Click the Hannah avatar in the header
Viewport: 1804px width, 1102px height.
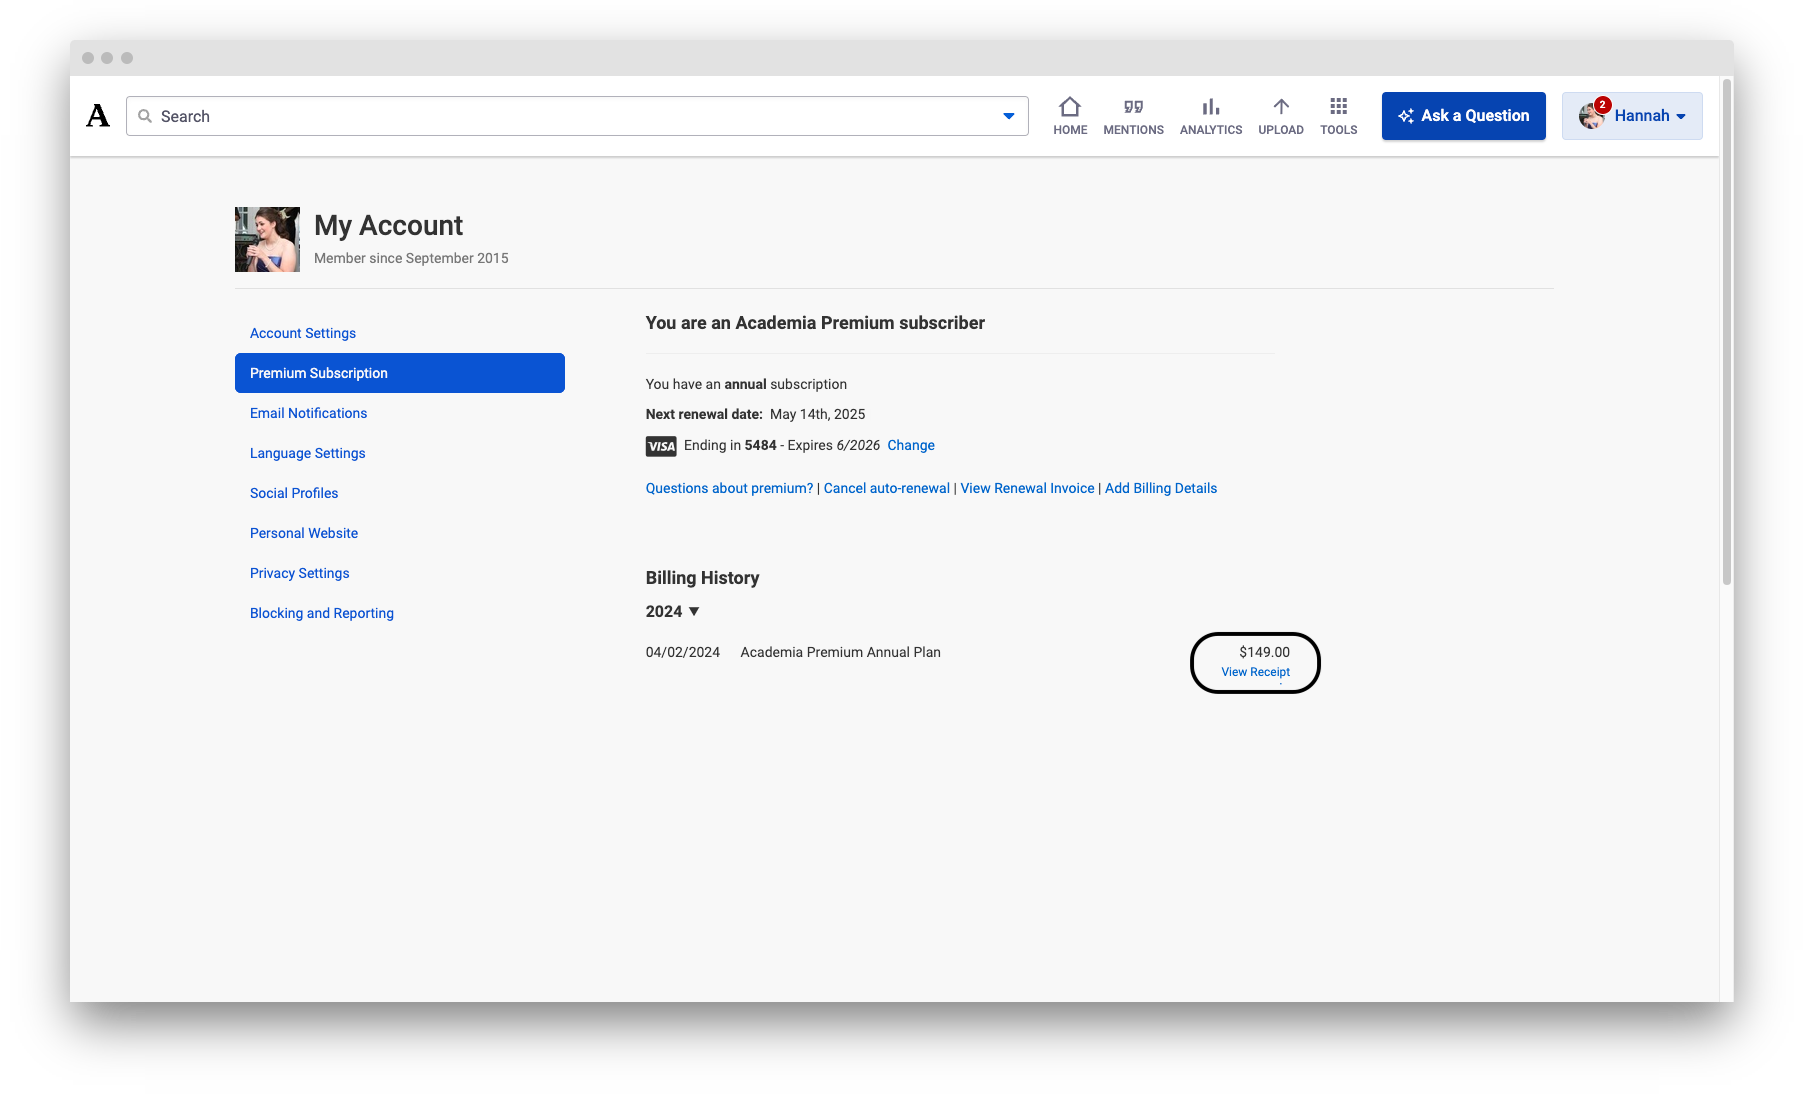point(1591,117)
